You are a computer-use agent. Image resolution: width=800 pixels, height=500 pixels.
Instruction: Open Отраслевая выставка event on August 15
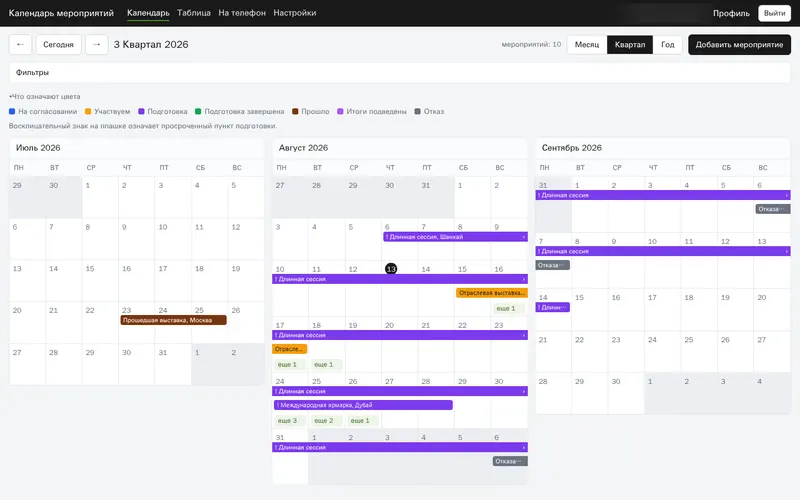pos(492,293)
